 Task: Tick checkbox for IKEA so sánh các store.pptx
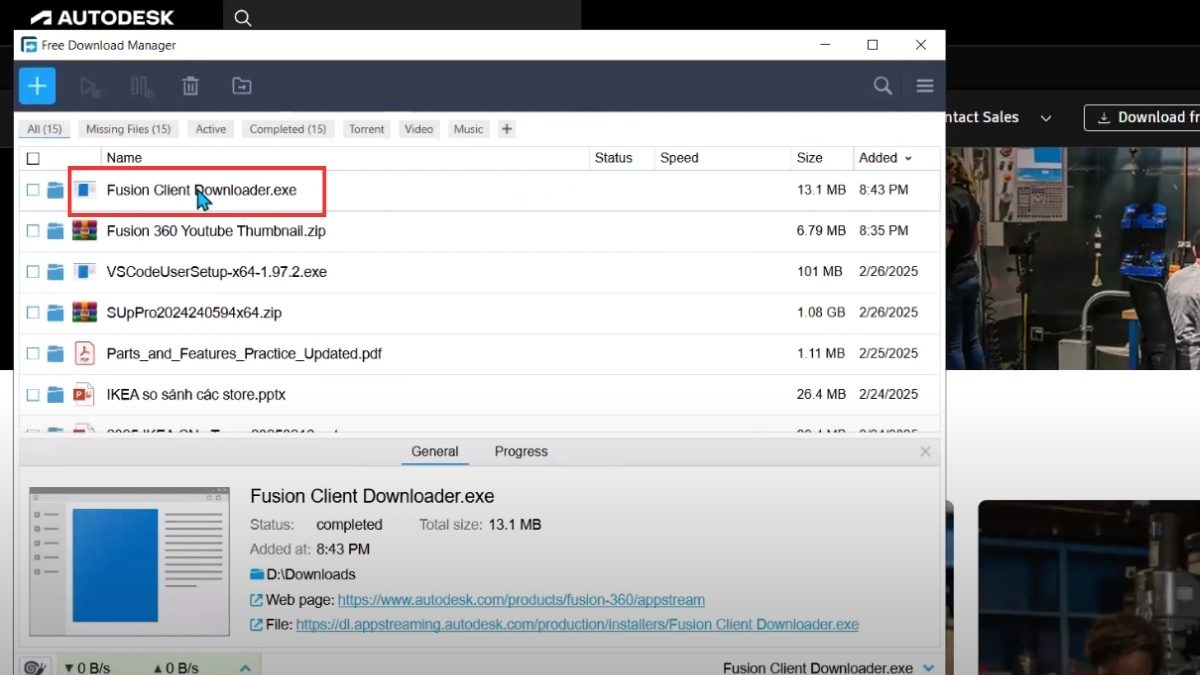(33, 395)
